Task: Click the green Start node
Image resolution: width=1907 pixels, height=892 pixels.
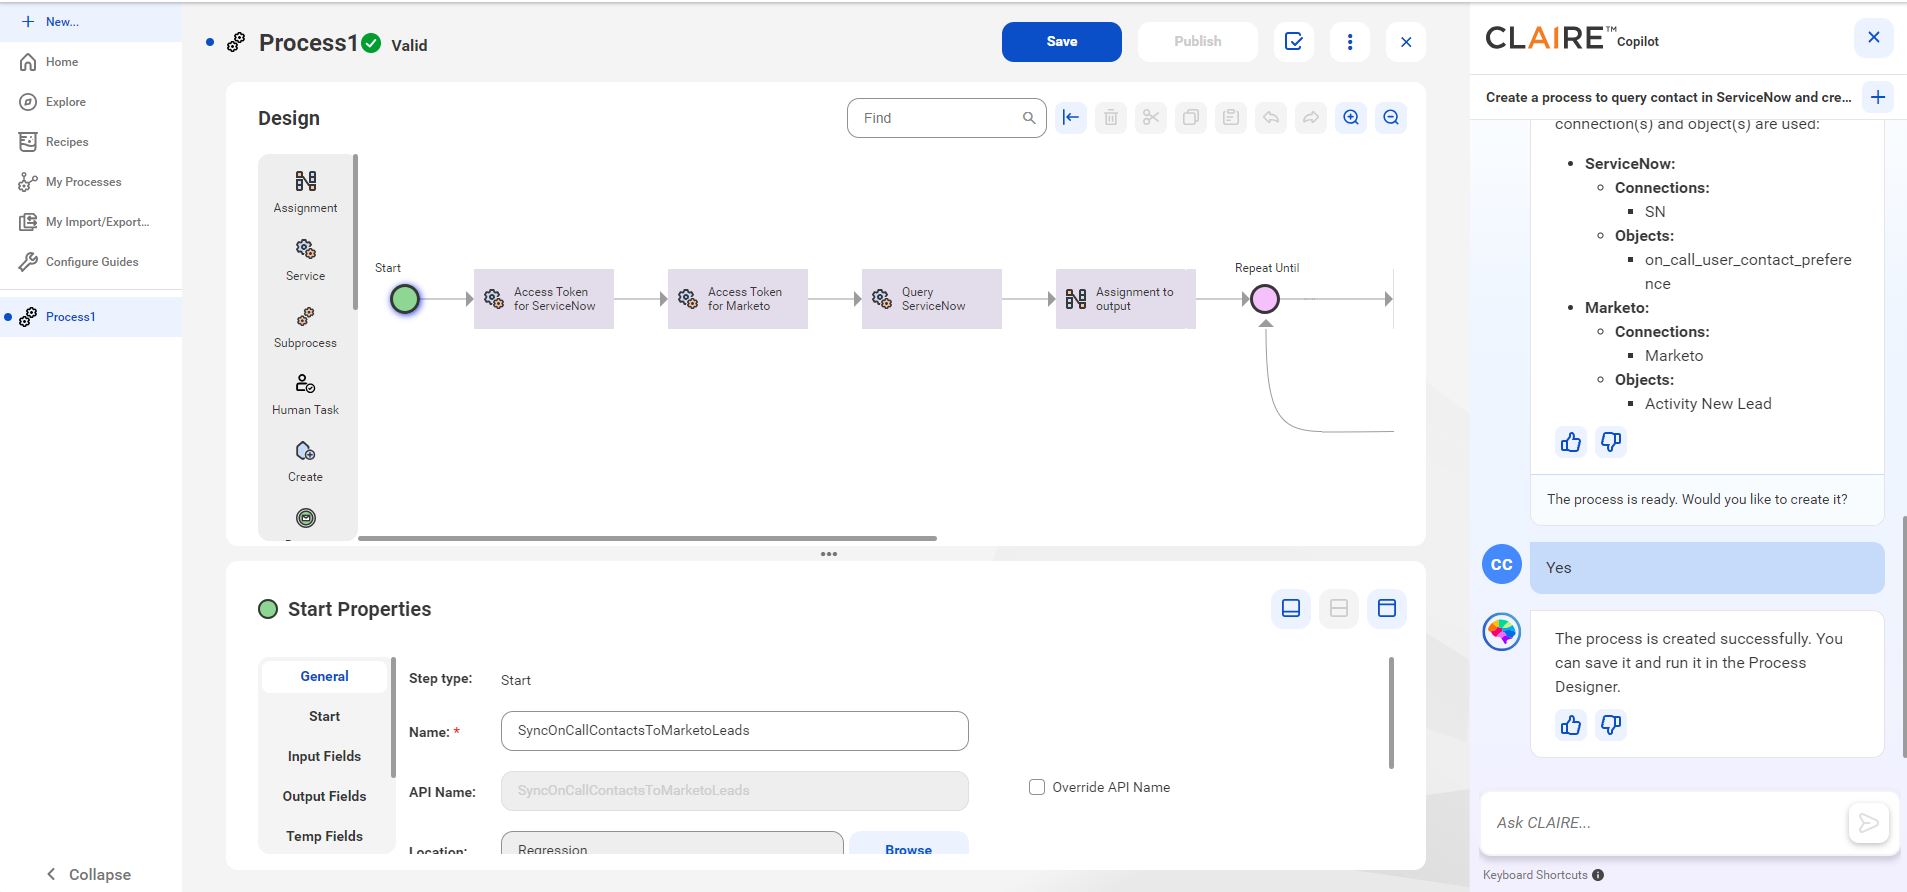Action: click(405, 299)
